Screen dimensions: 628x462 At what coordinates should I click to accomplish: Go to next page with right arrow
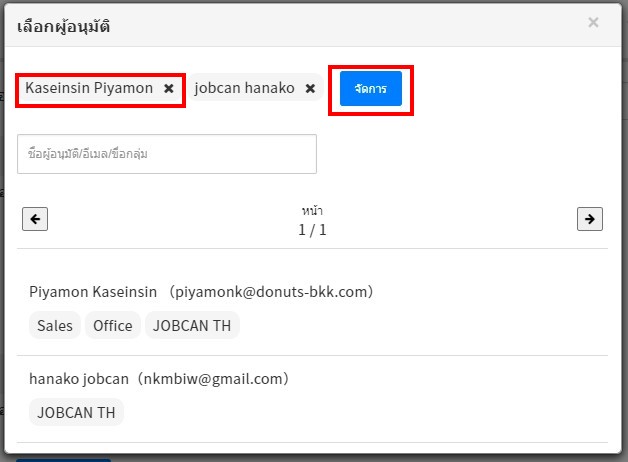pos(590,219)
